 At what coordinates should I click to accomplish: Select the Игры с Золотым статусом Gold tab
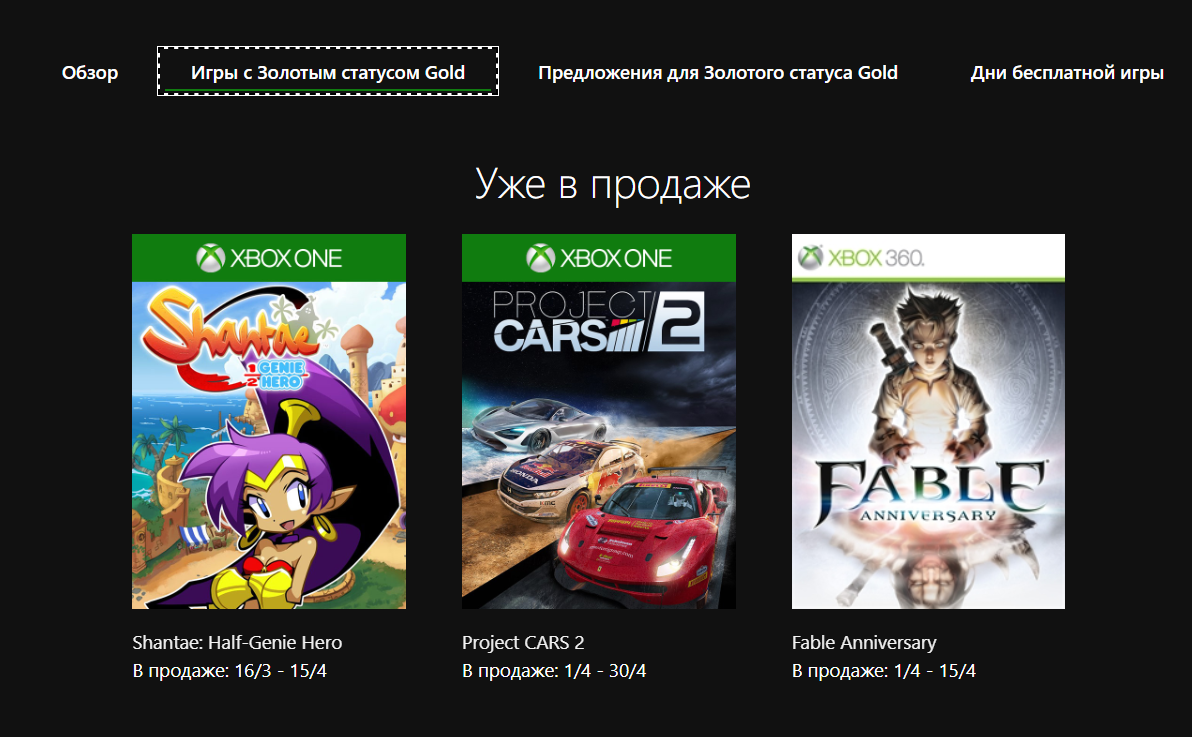(328, 71)
